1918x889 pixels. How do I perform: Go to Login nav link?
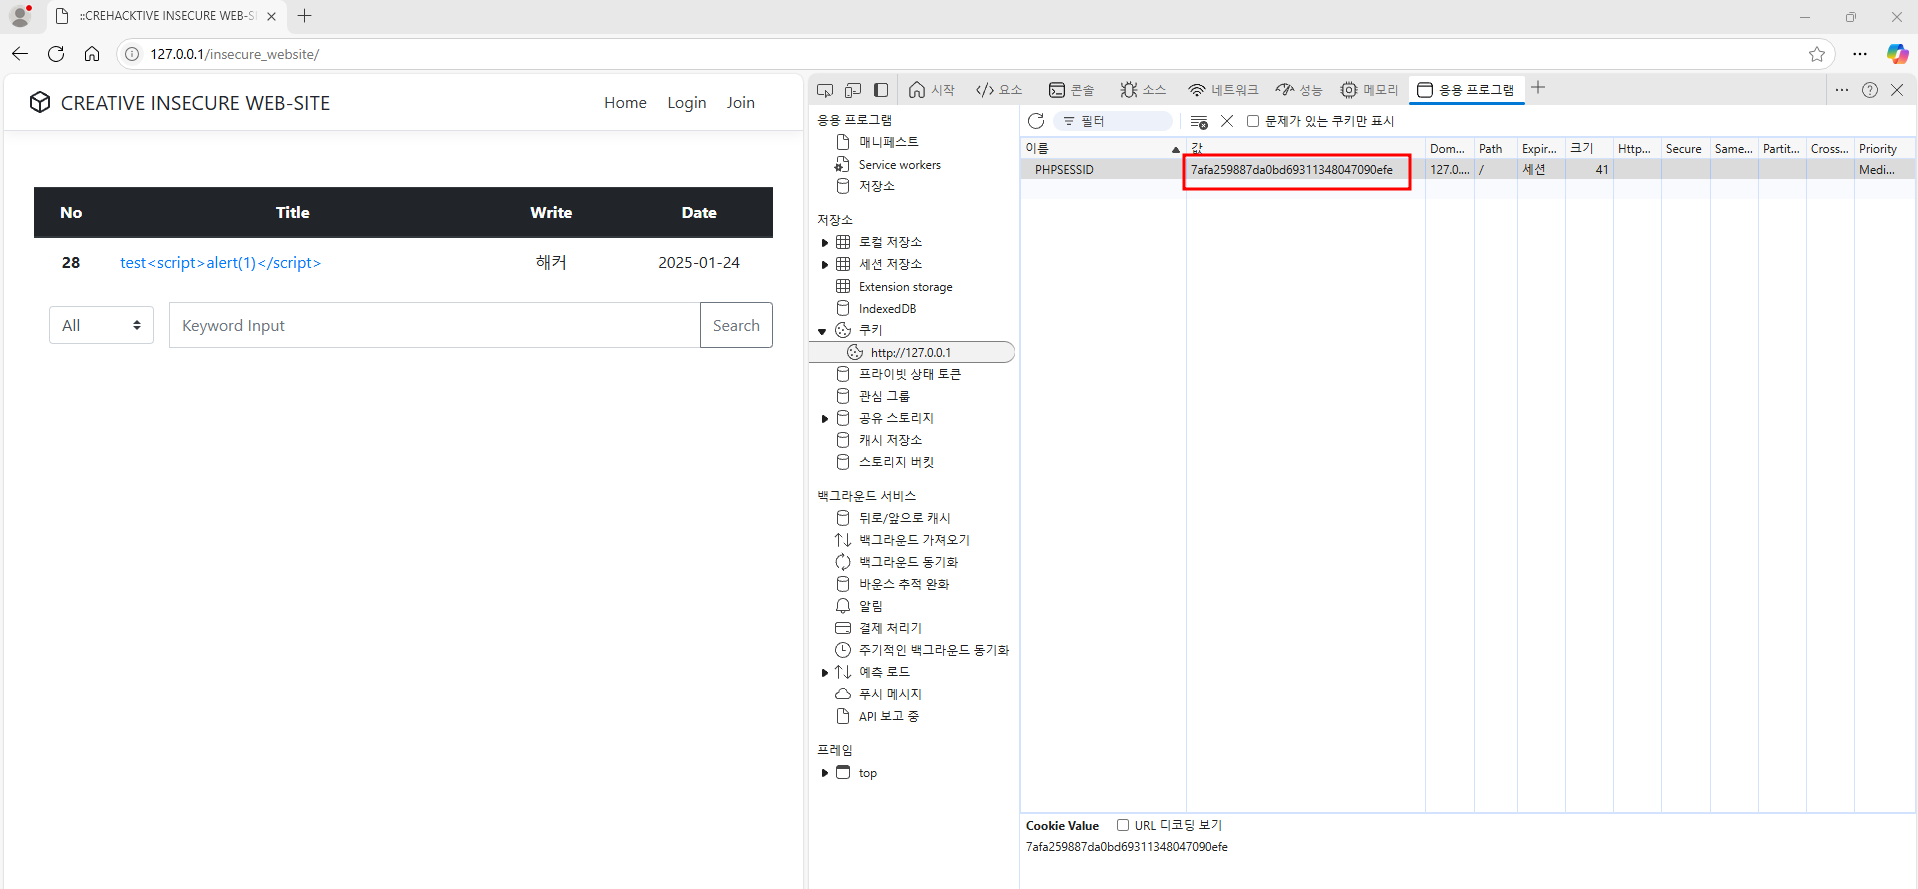click(x=687, y=102)
